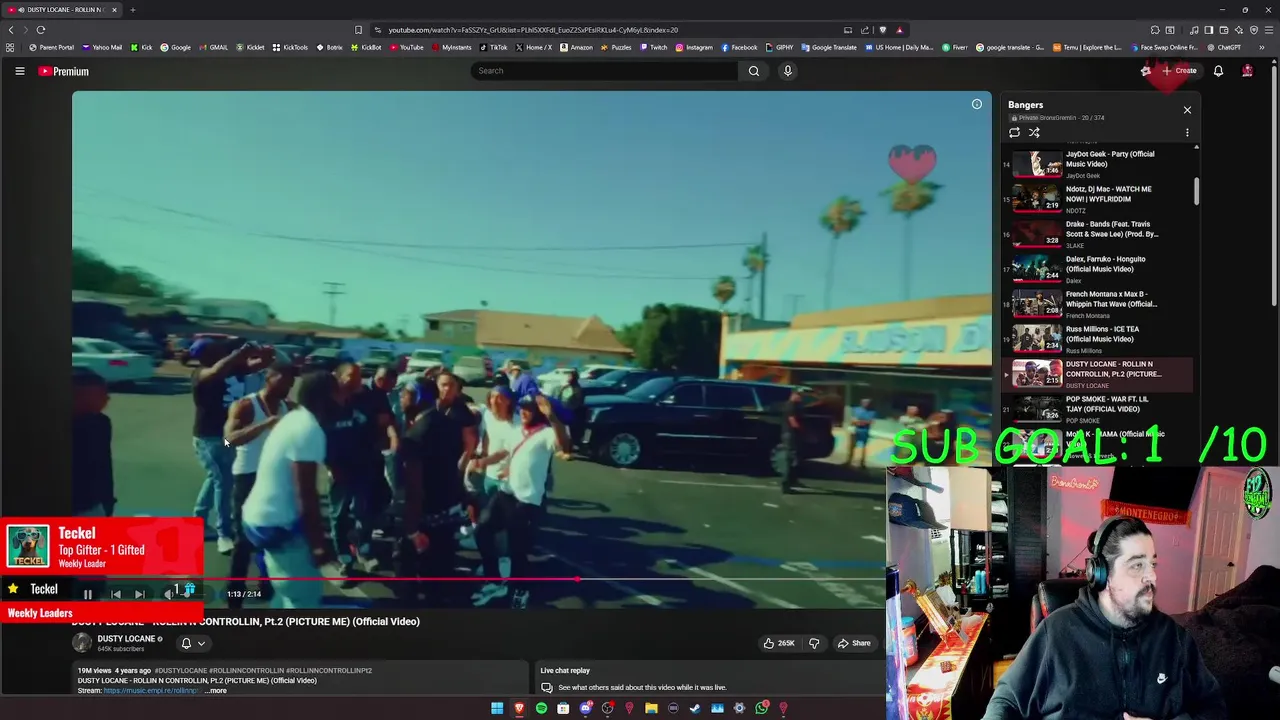Like the video
This screenshot has height=720, width=1280.
(x=779, y=643)
